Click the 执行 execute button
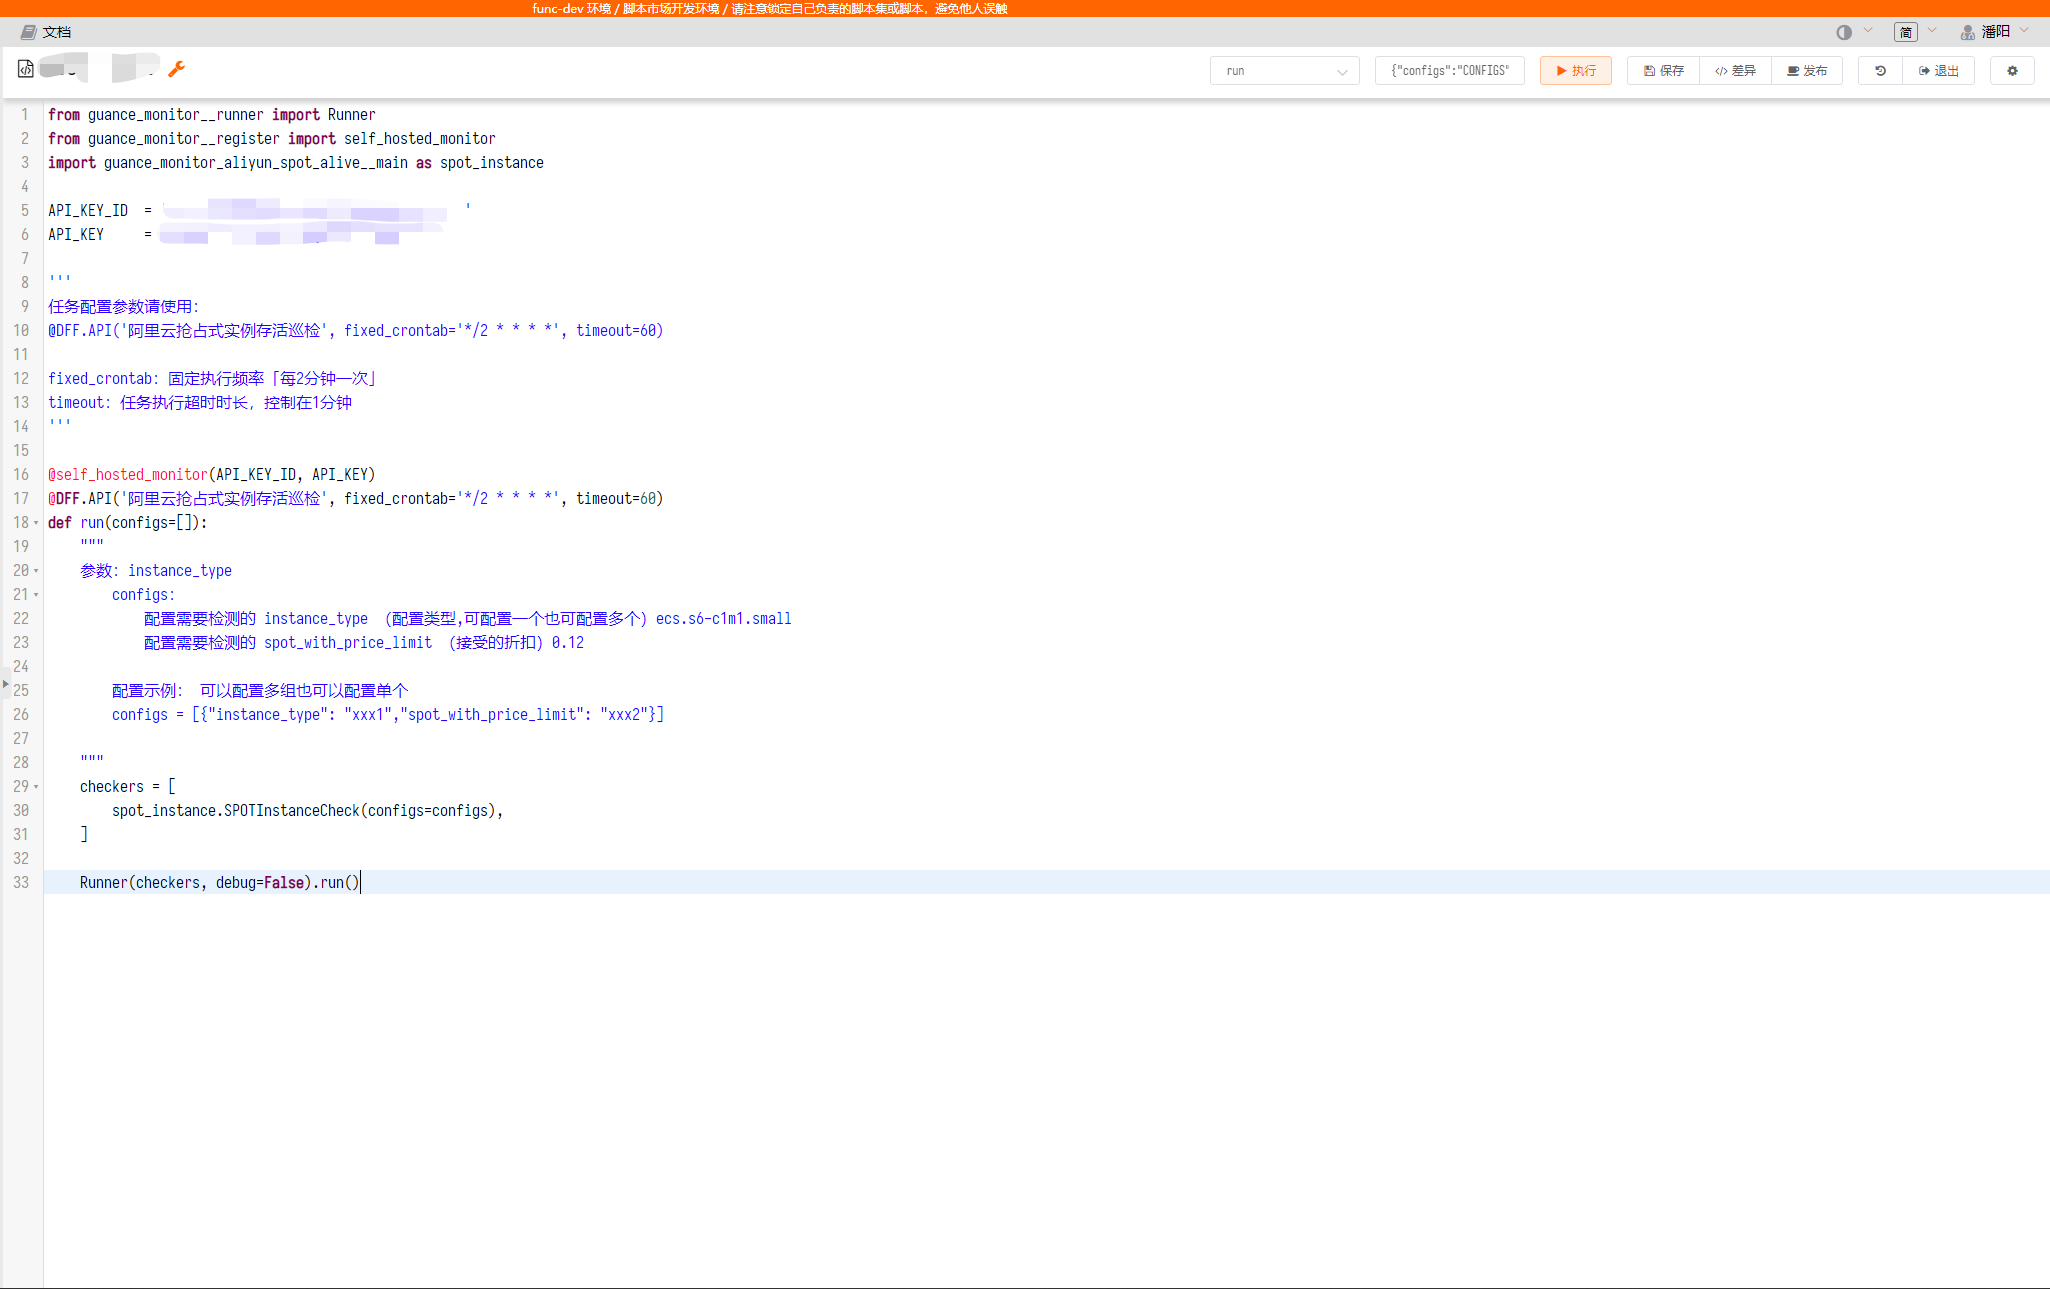 point(1575,70)
